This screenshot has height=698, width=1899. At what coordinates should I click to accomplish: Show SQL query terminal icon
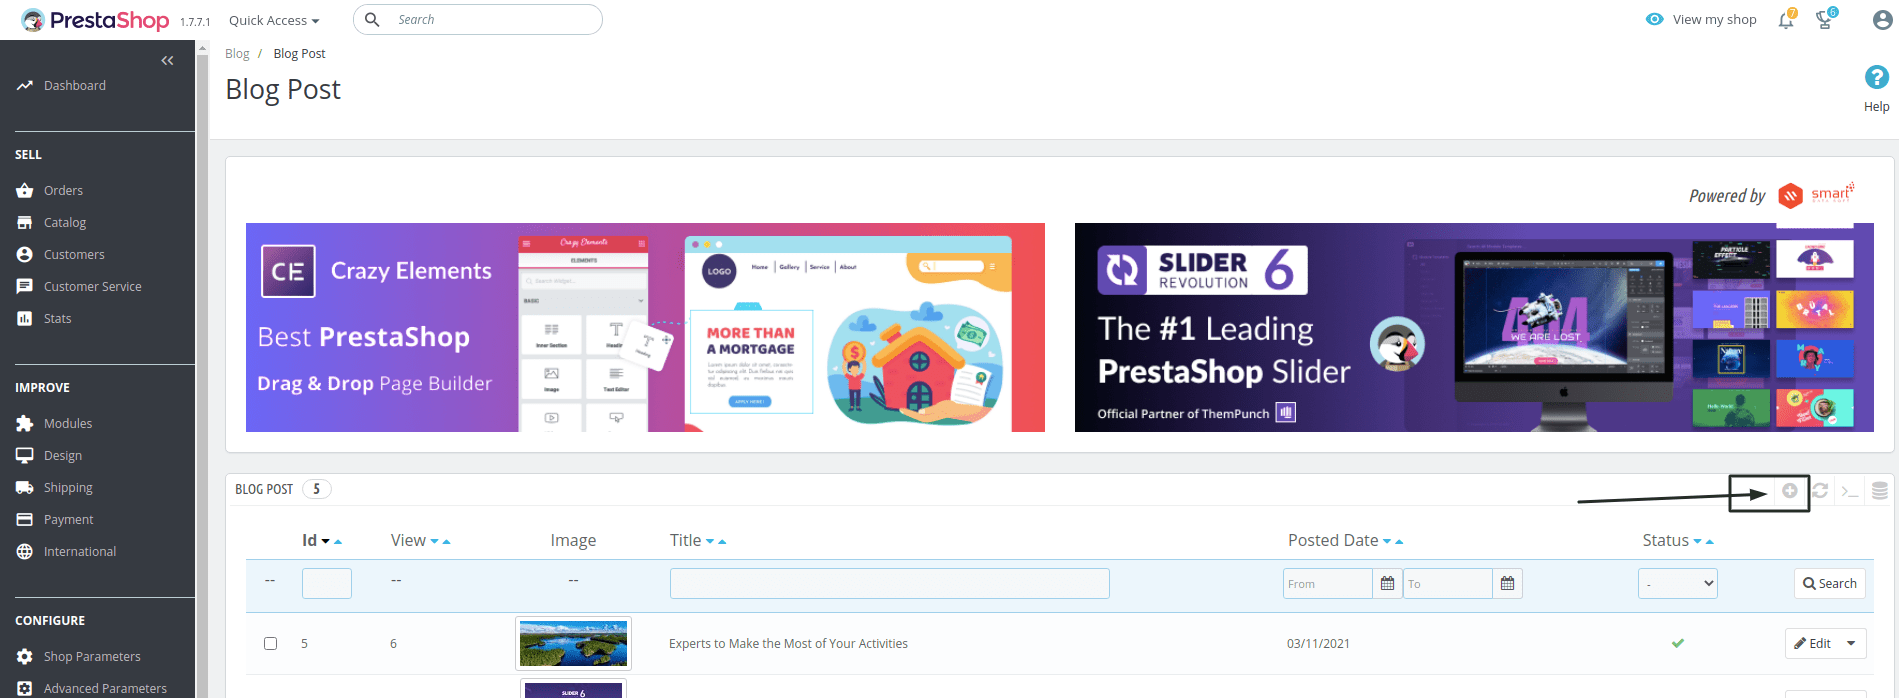[x=1850, y=491]
